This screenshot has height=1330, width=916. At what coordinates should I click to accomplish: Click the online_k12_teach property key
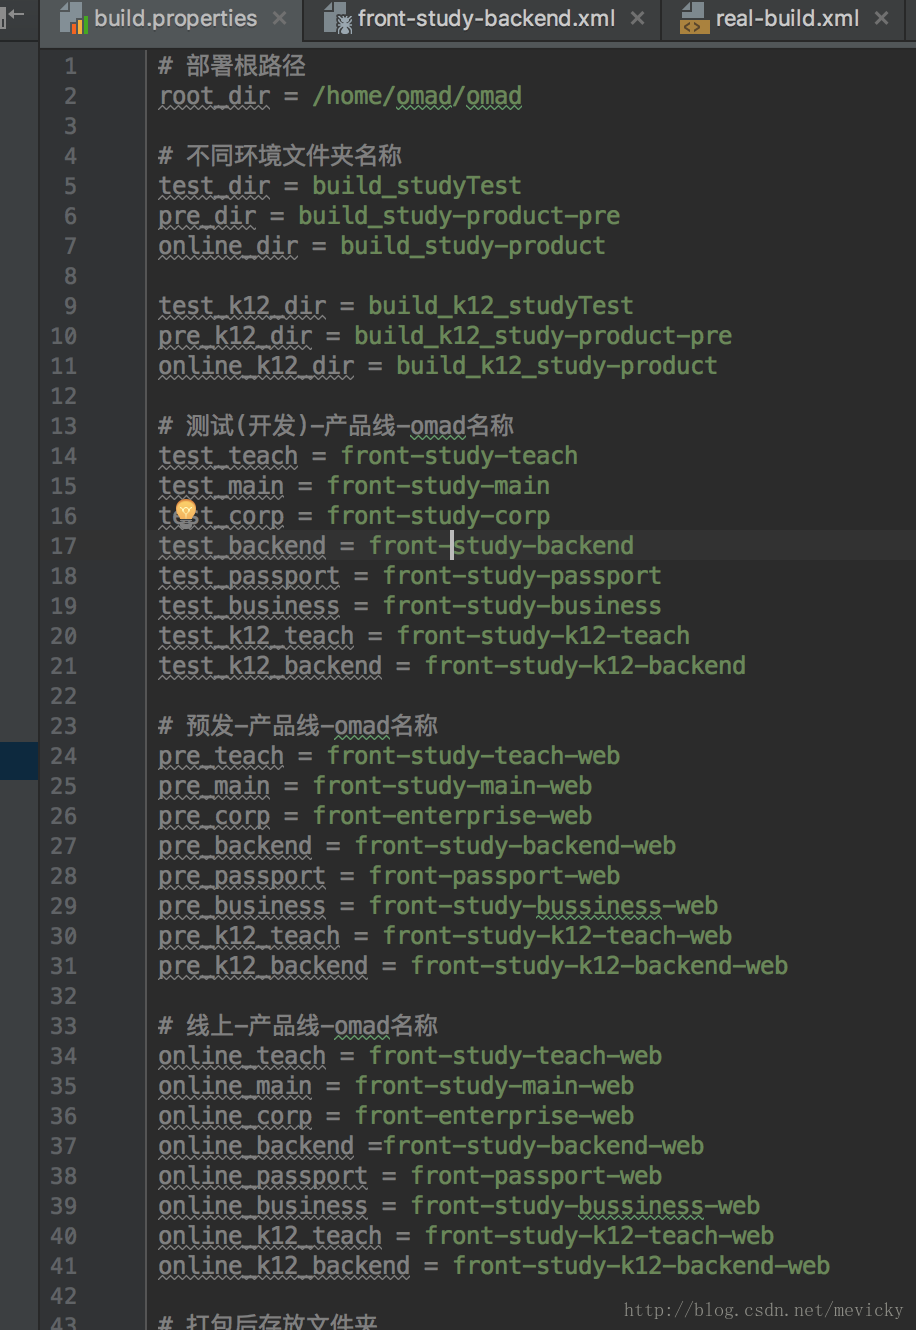(x=270, y=1236)
